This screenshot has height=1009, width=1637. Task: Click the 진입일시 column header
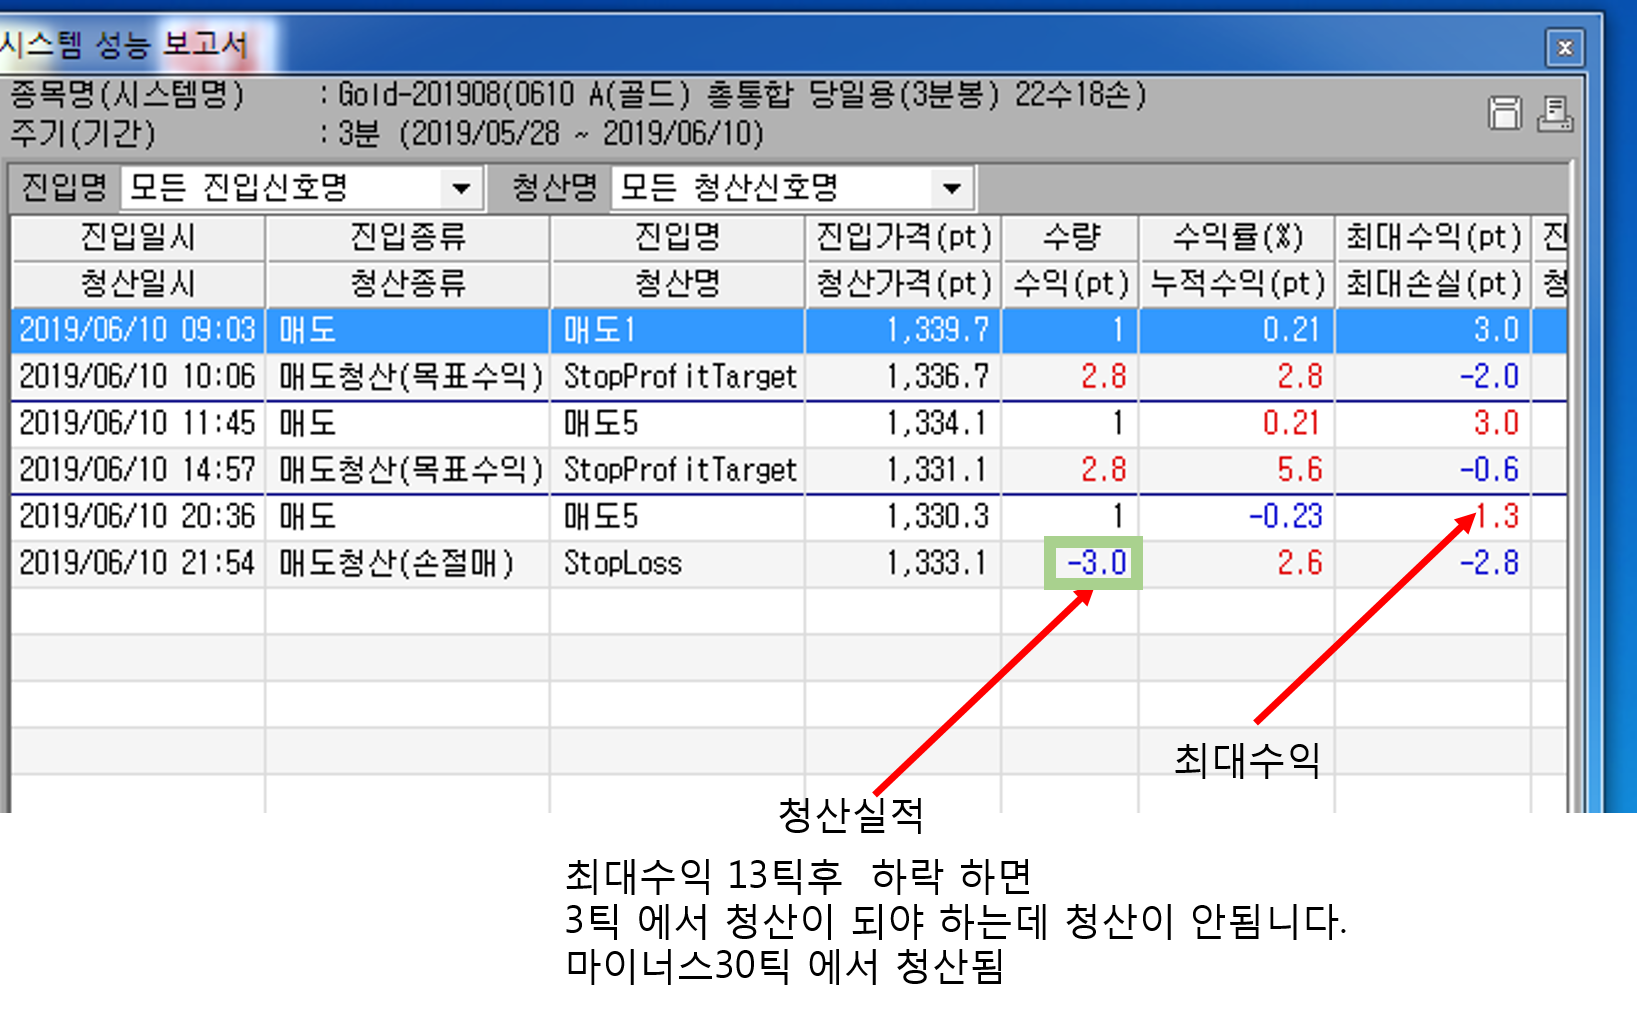138,237
